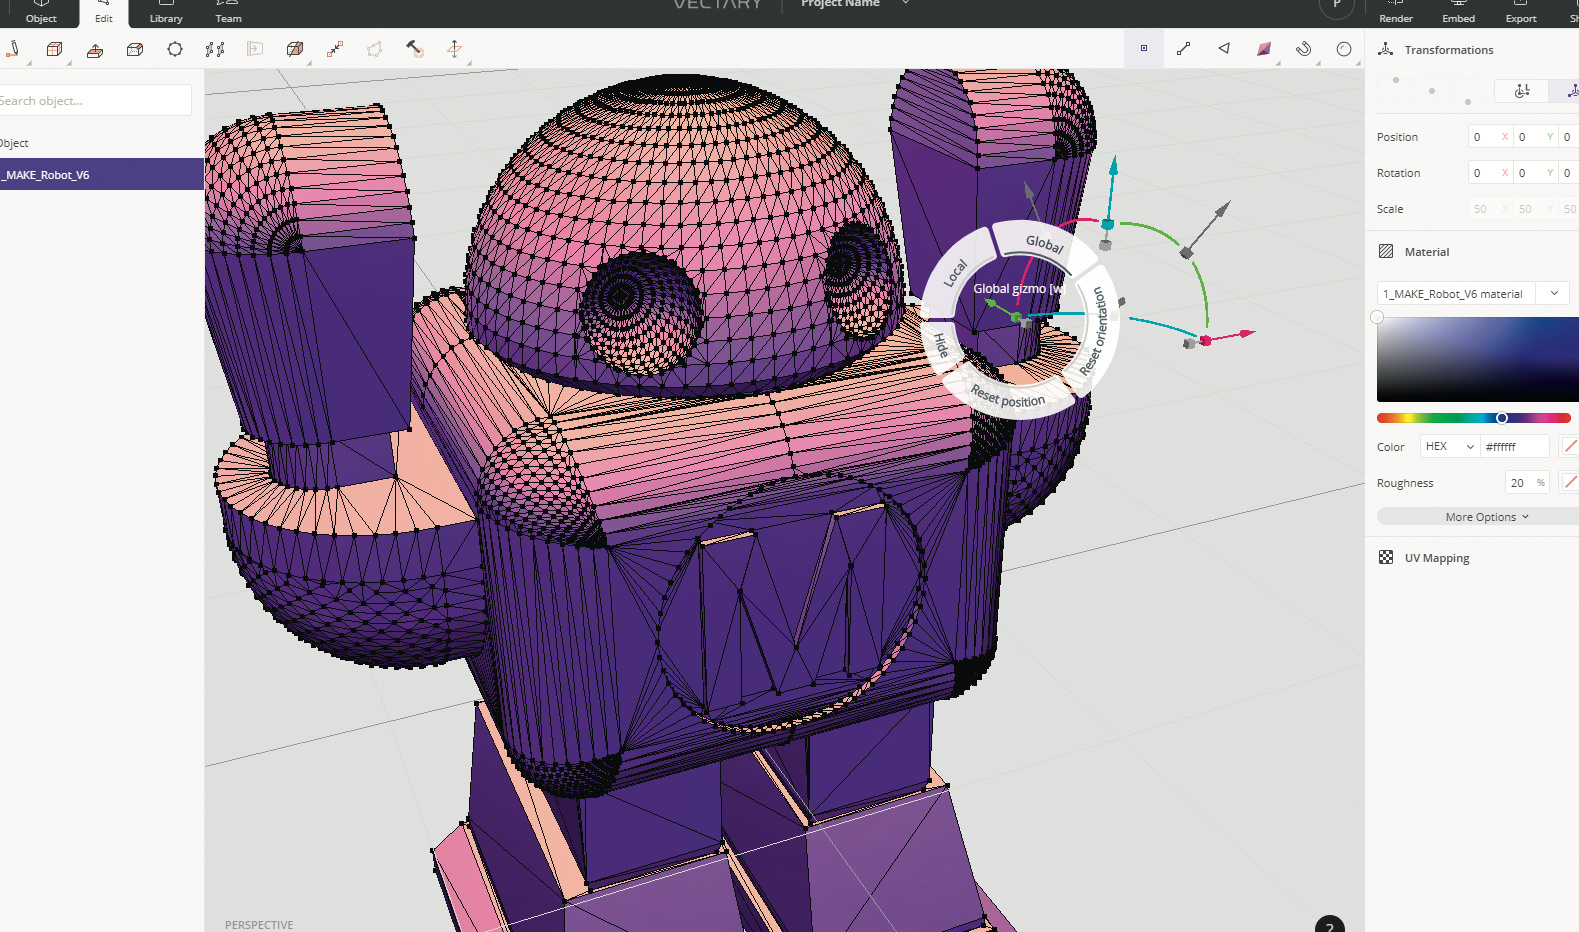
Task: Open the material name dropdown
Action: pos(1554,294)
